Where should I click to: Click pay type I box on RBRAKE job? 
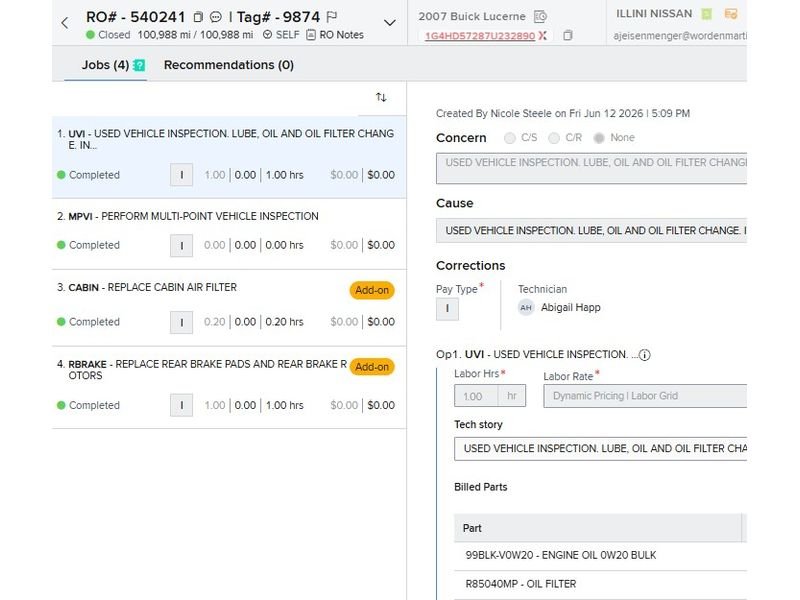tap(181, 406)
